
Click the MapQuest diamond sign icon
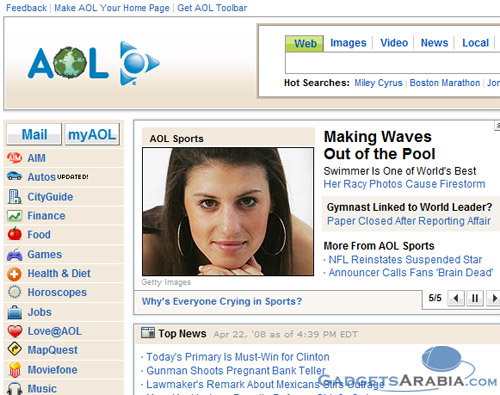click(x=15, y=349)
